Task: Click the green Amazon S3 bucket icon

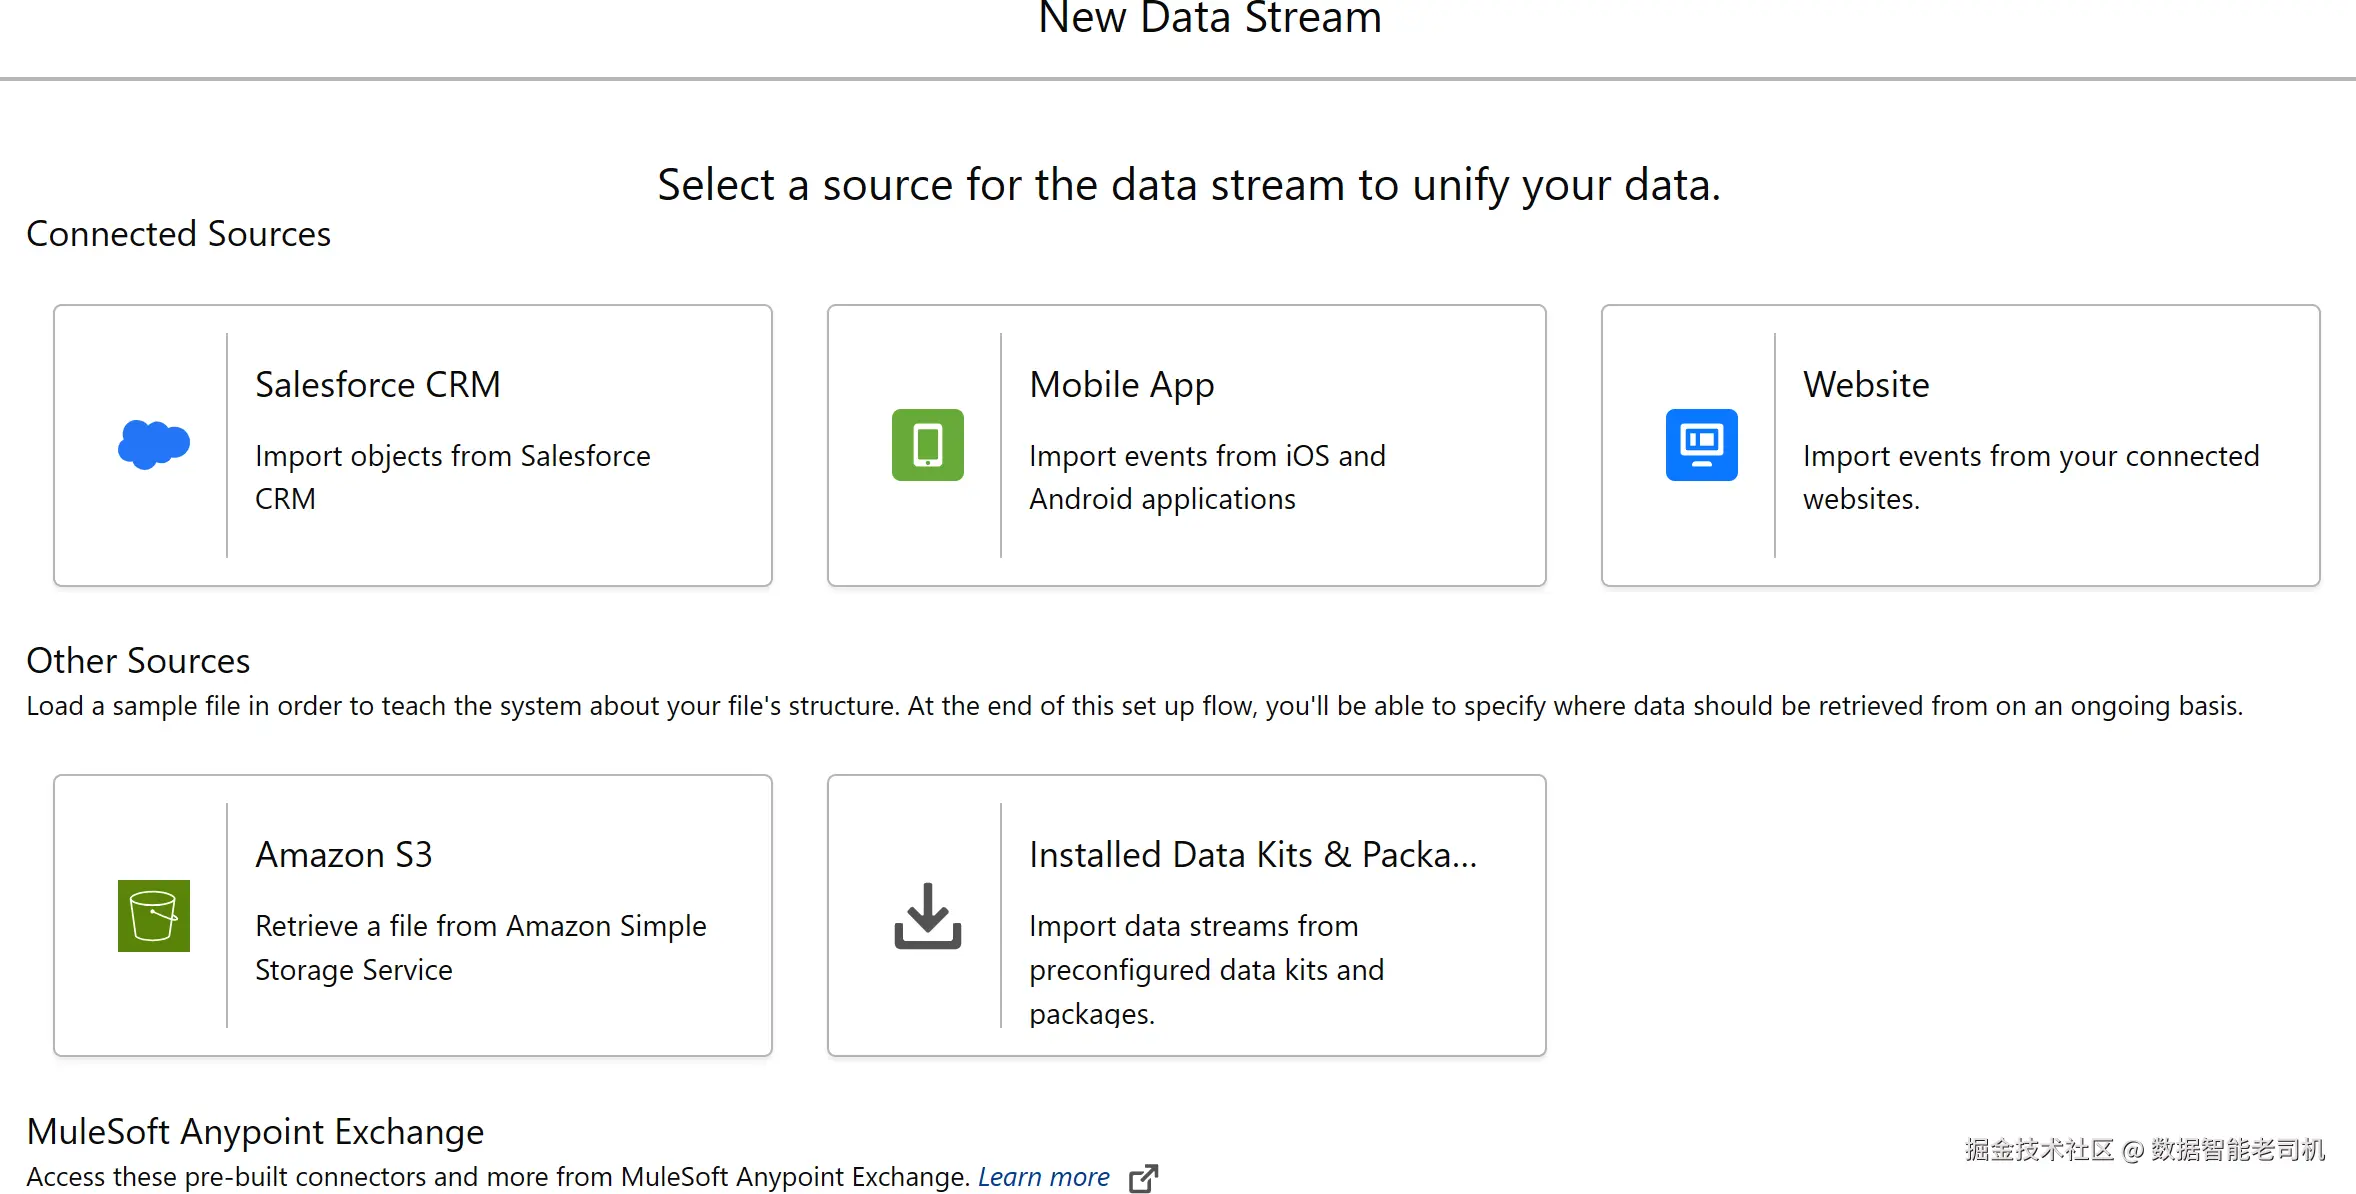Action: tap(153, 915)
